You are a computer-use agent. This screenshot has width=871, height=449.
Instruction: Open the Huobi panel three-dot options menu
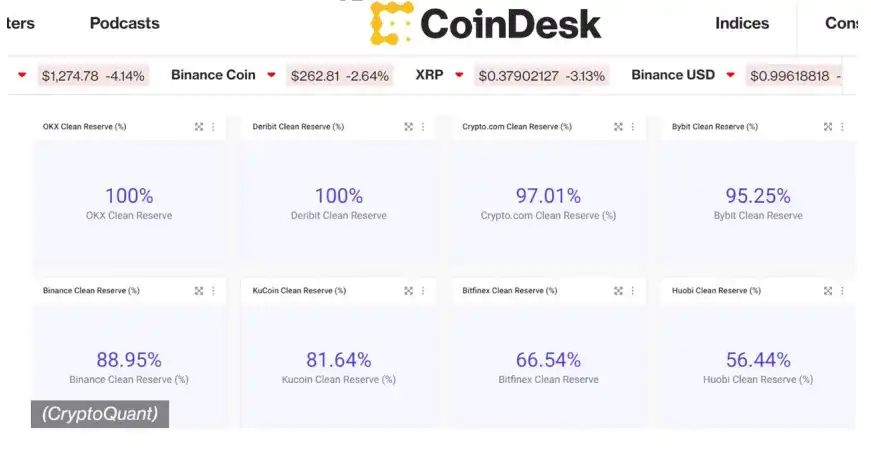coord(842,291)
